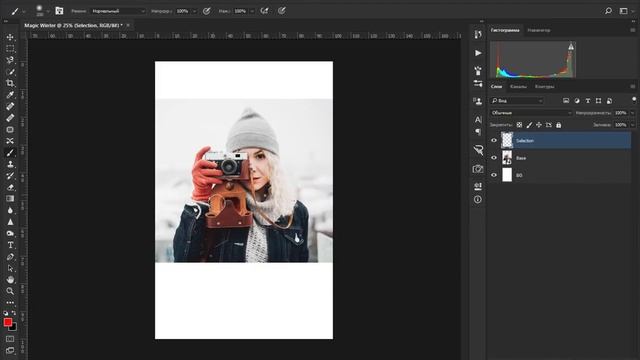The height and width of the screenshot is (360, 640).
Task: Select the Zoom tool
Action: pos(10,291)
